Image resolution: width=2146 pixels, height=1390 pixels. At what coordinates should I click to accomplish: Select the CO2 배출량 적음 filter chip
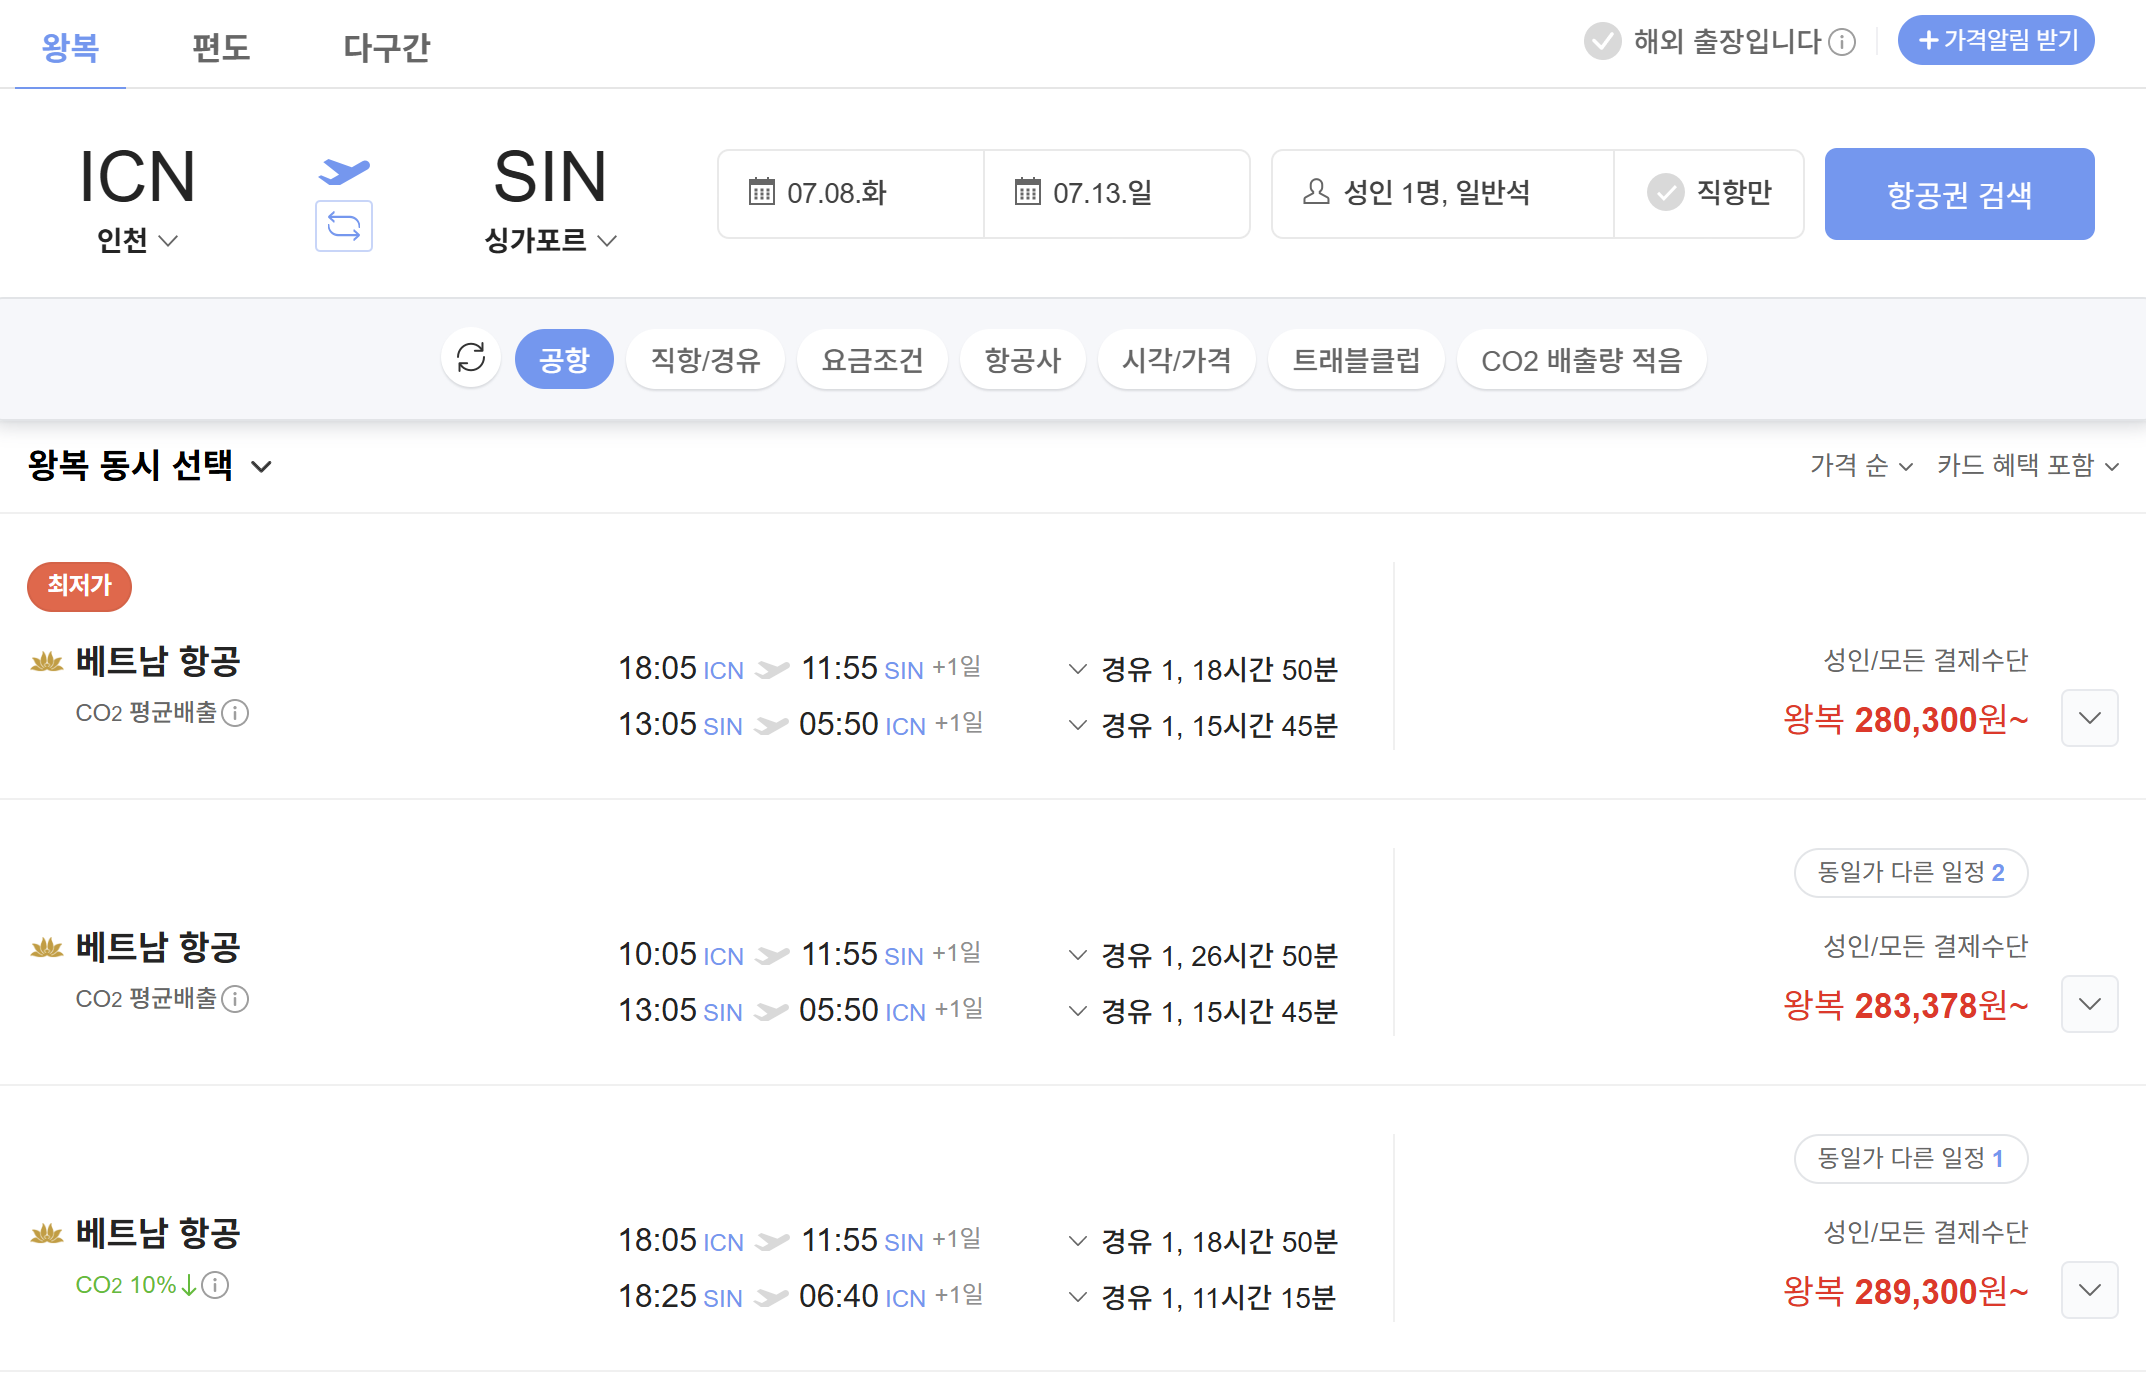click(1581, 358)
